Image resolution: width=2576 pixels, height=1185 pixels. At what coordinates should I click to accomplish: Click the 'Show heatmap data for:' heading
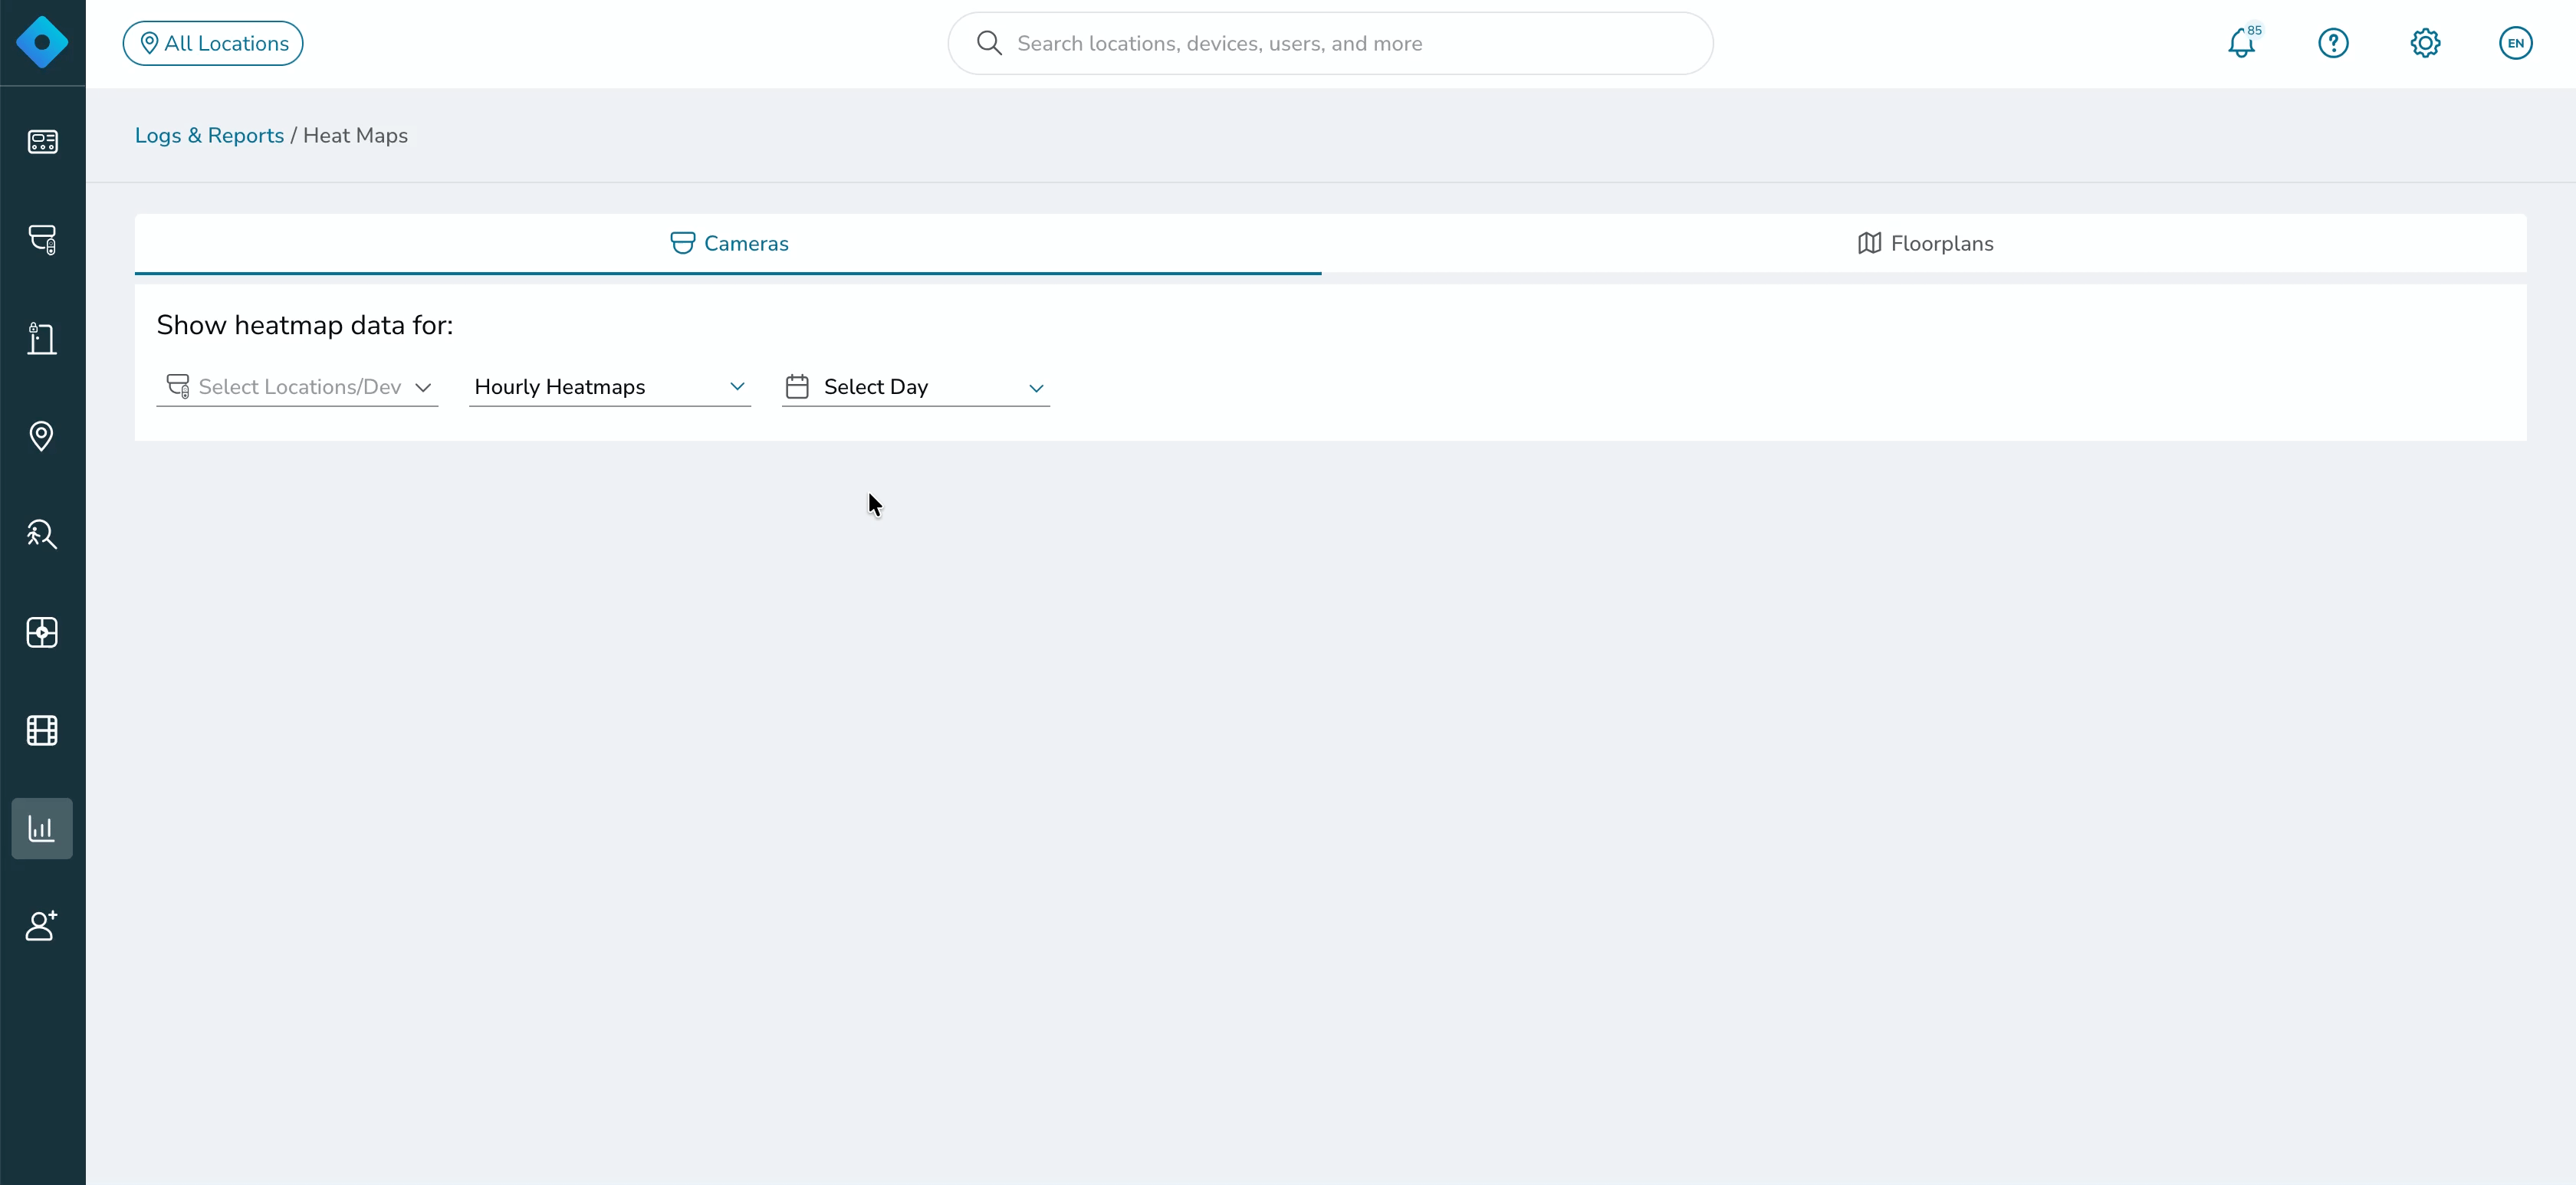point(305,325)
